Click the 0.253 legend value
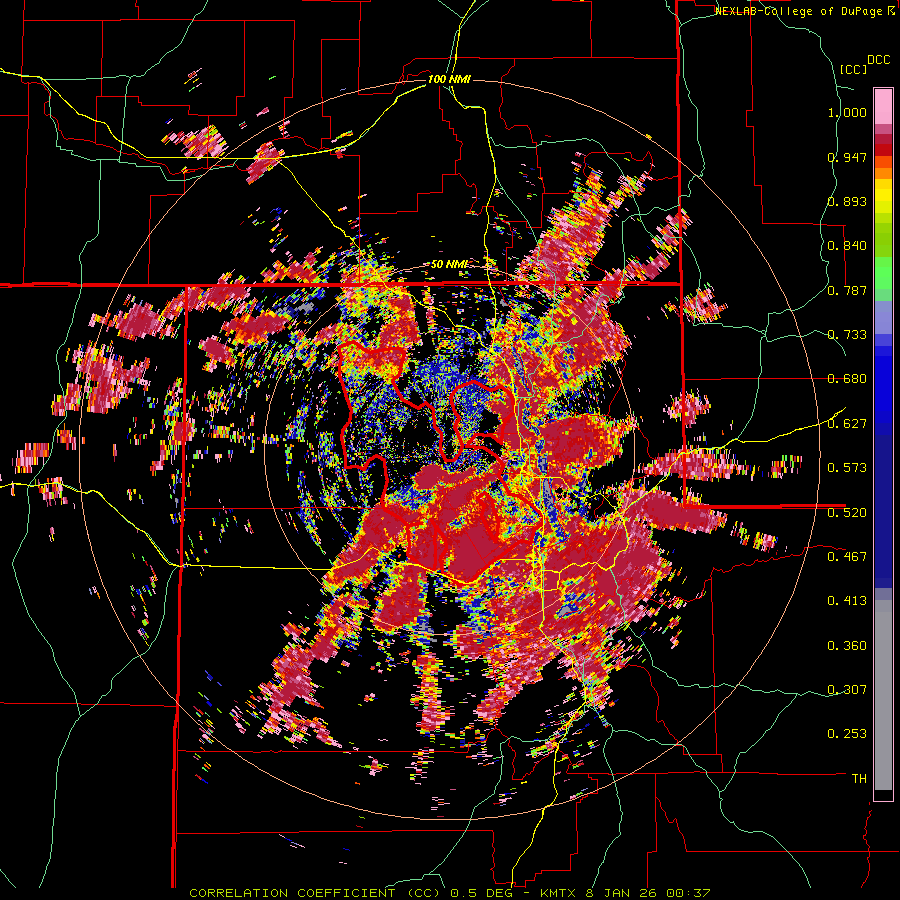Viewport: 900px width, 900px height. [x=847, y=734]
